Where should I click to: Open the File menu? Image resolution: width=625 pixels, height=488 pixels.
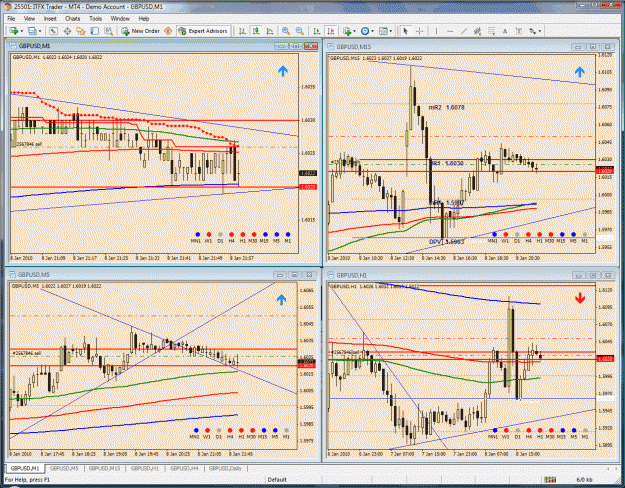pos(11,19)
